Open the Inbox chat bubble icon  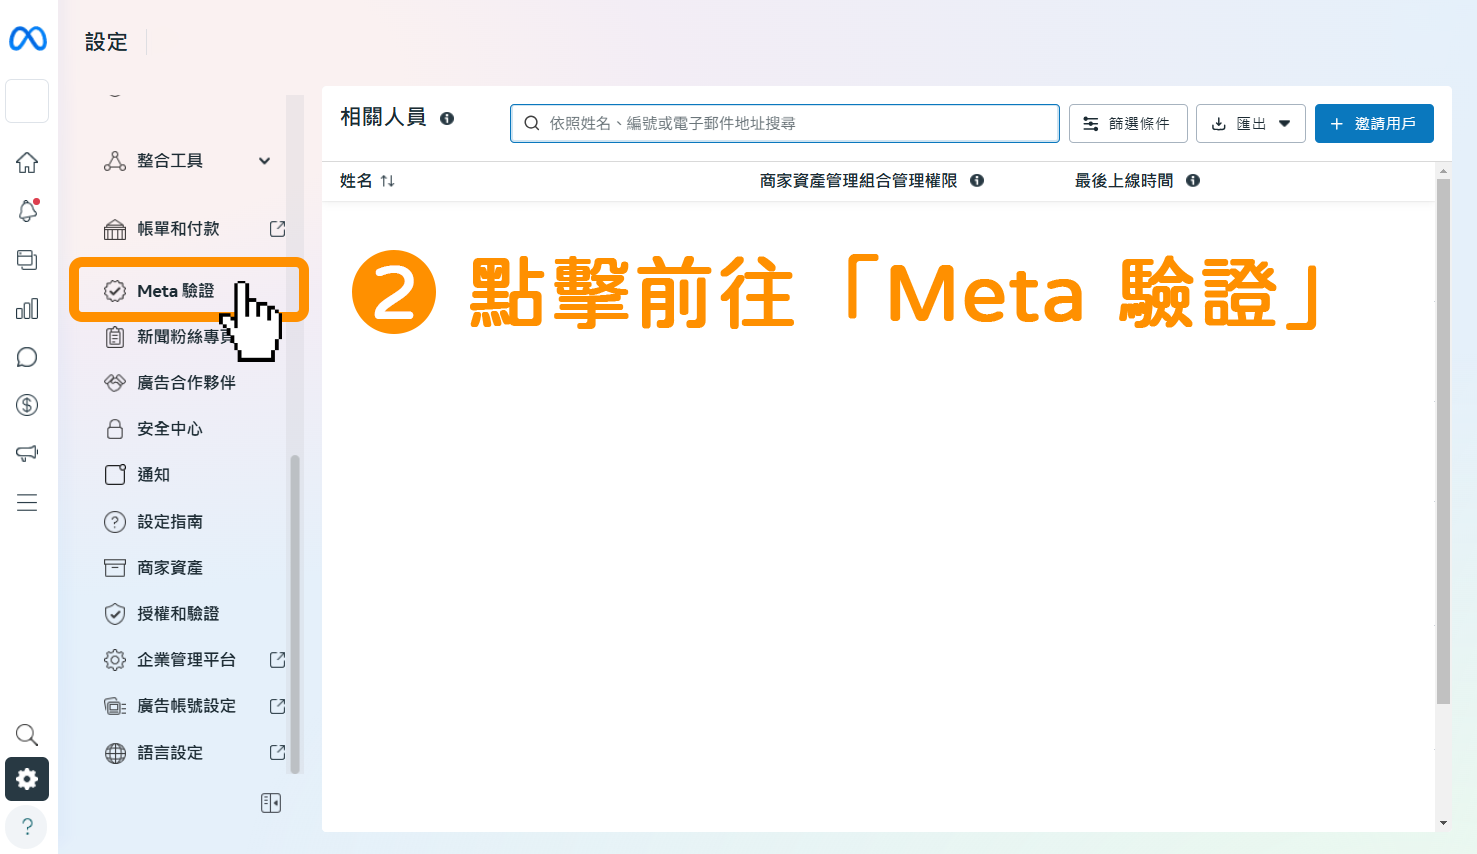[x=27, y=357]
